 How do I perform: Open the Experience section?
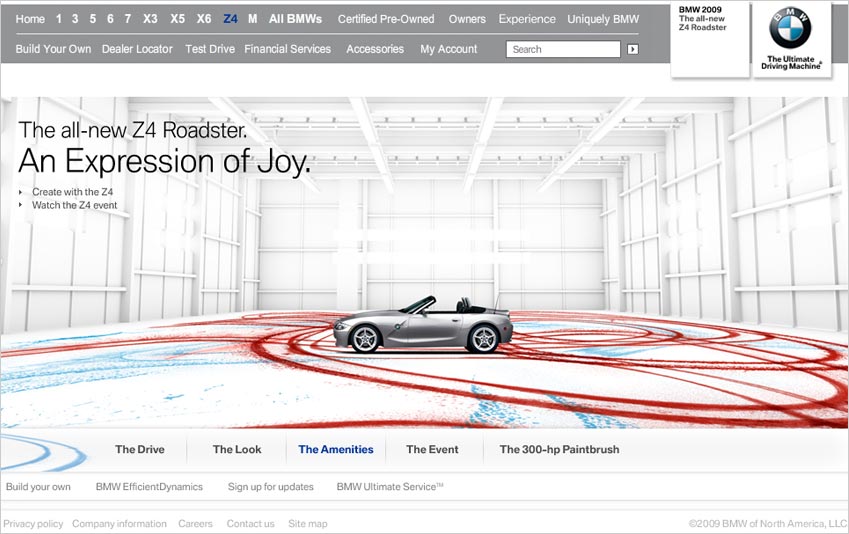tap(527, 19)
